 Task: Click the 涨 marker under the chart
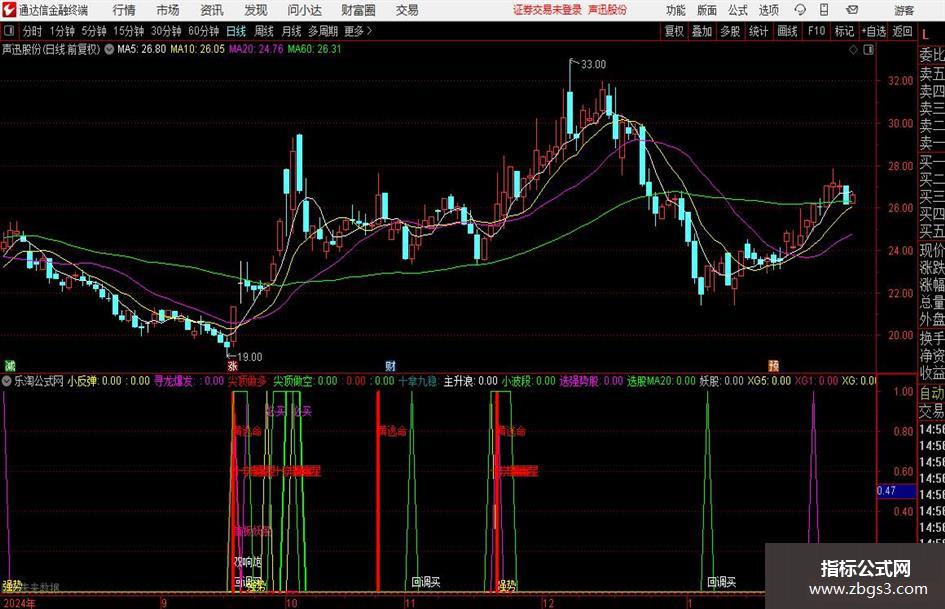pos(231,365)
